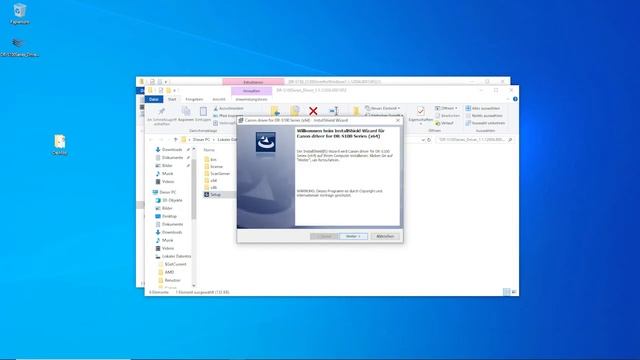Click Bearbeiten in the ribbon
Image resolution: width=640 pixels, height=360 pixels.
click(447, 116)
